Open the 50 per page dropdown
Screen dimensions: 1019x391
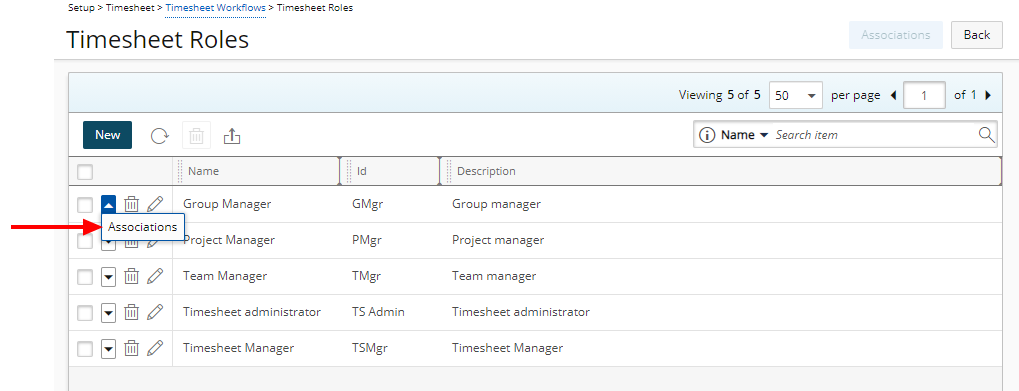point(796,95)
